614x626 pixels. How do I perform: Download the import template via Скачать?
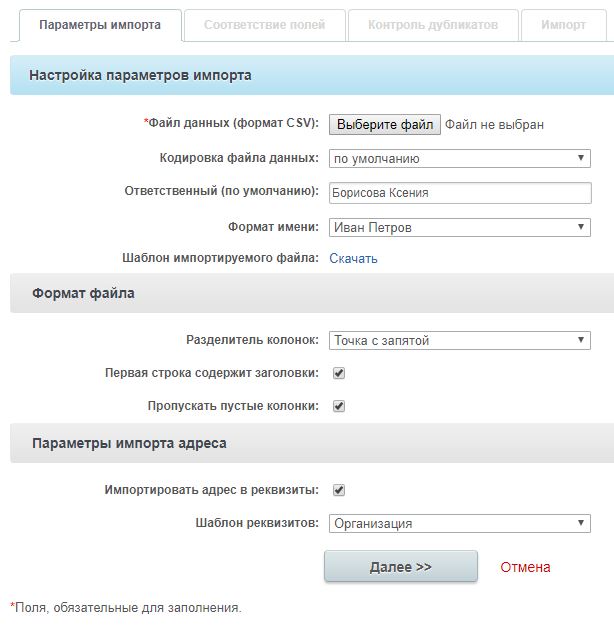click(x=353, y=259)
